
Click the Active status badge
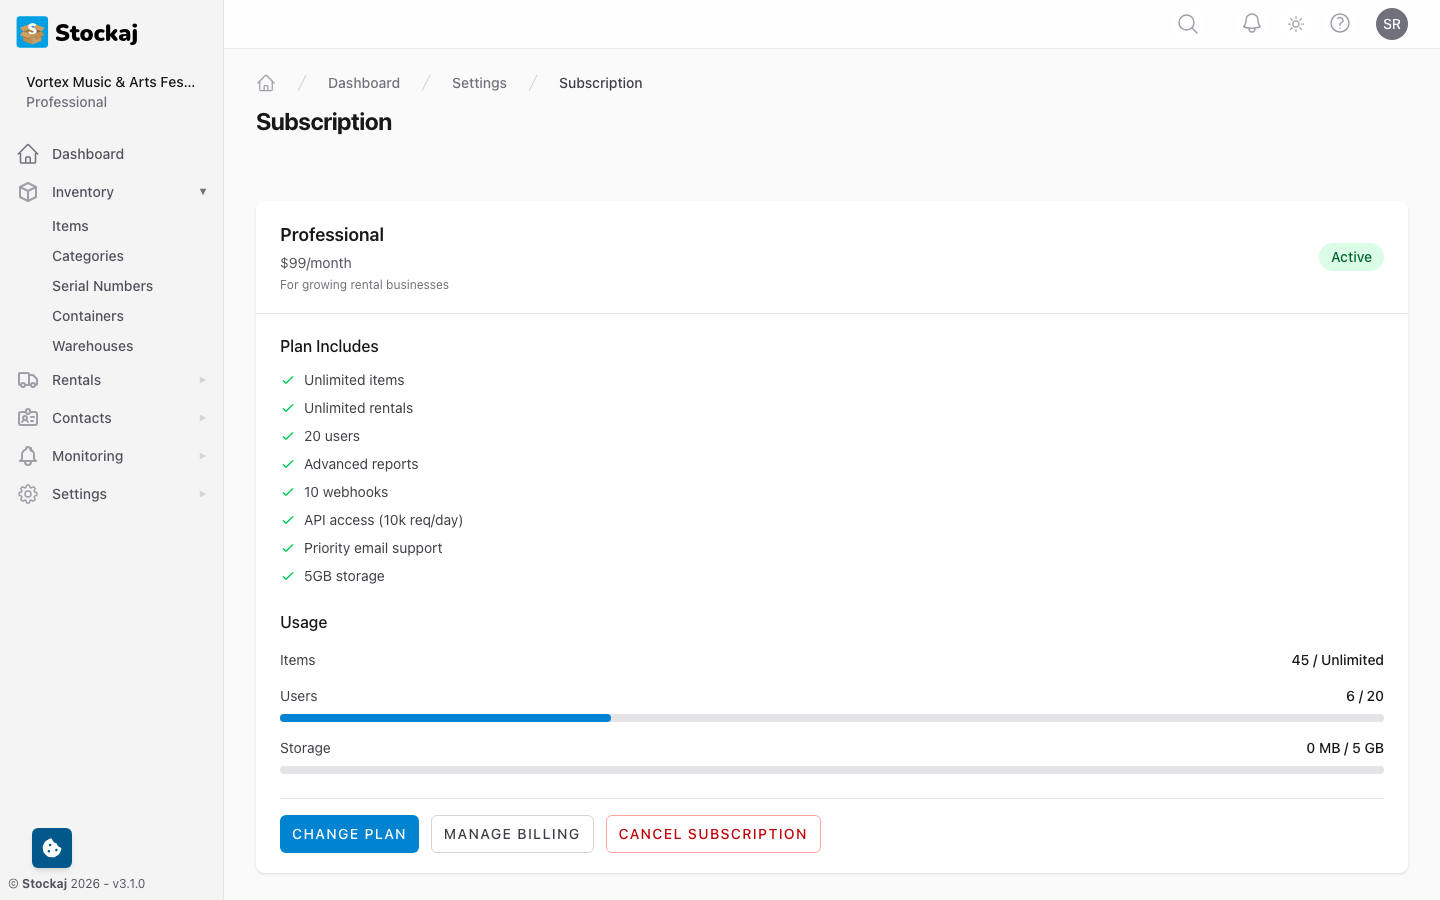1351,257
